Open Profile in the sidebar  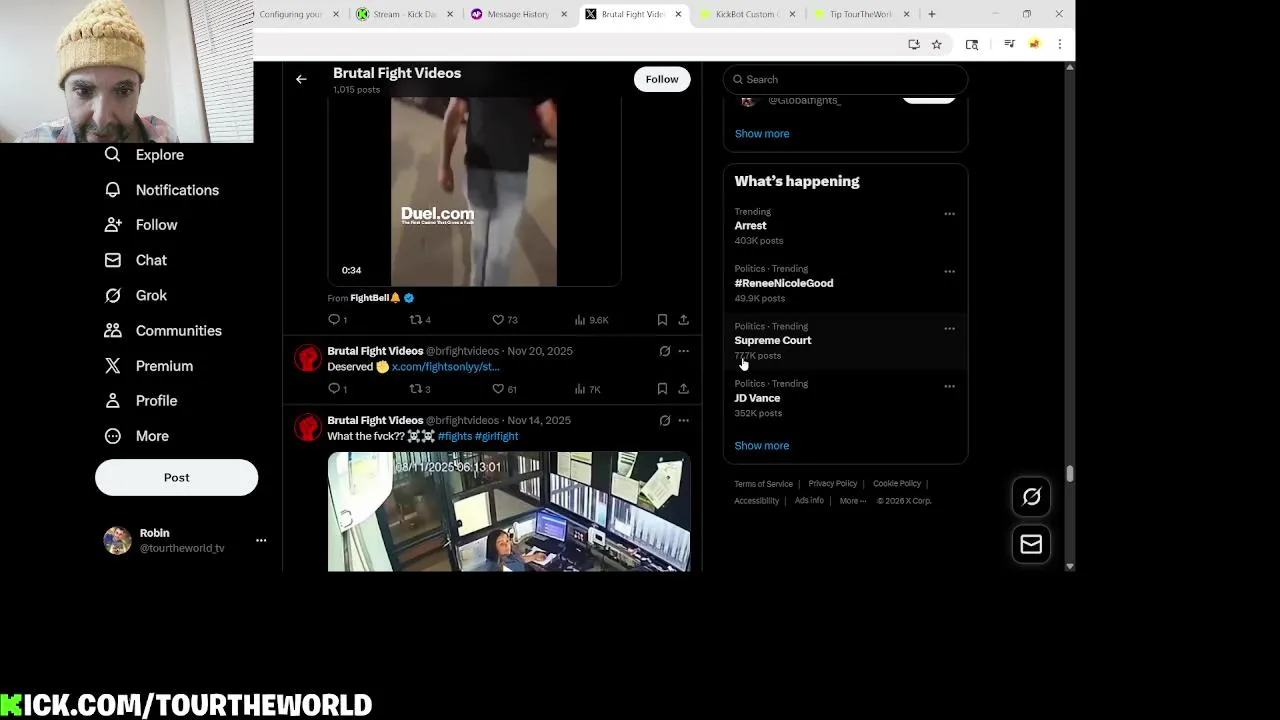(x=141, y=401)
